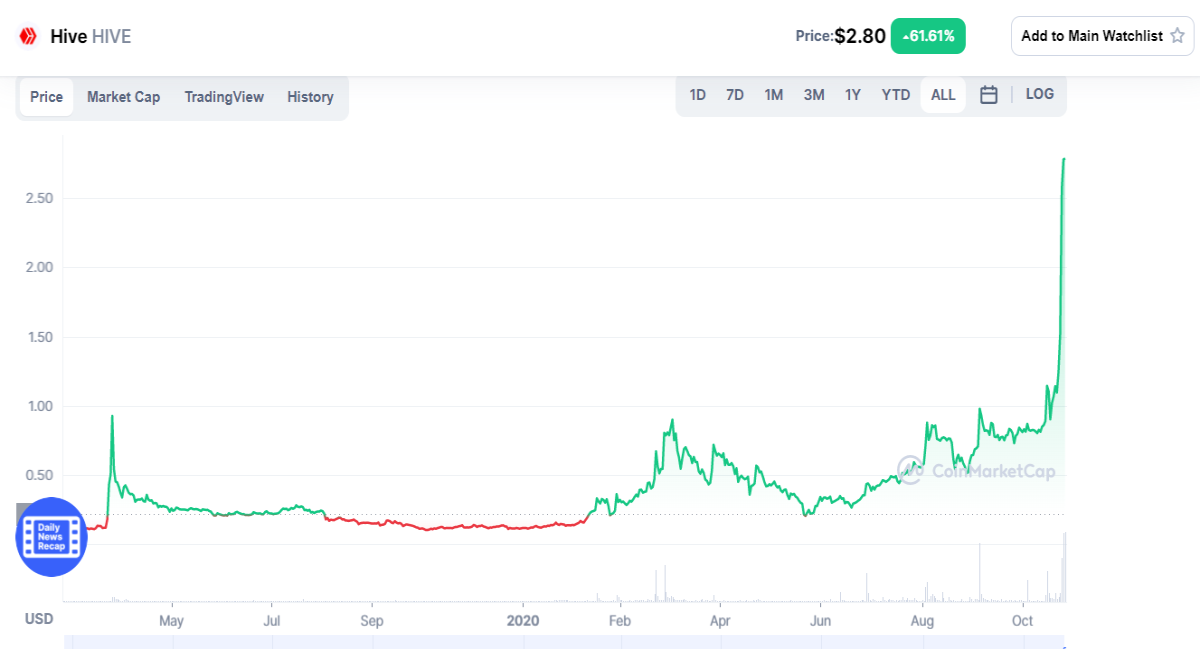Select the Price chart tab
Viewport: 1200px width, 649px height.
click(x=46, y=97)
